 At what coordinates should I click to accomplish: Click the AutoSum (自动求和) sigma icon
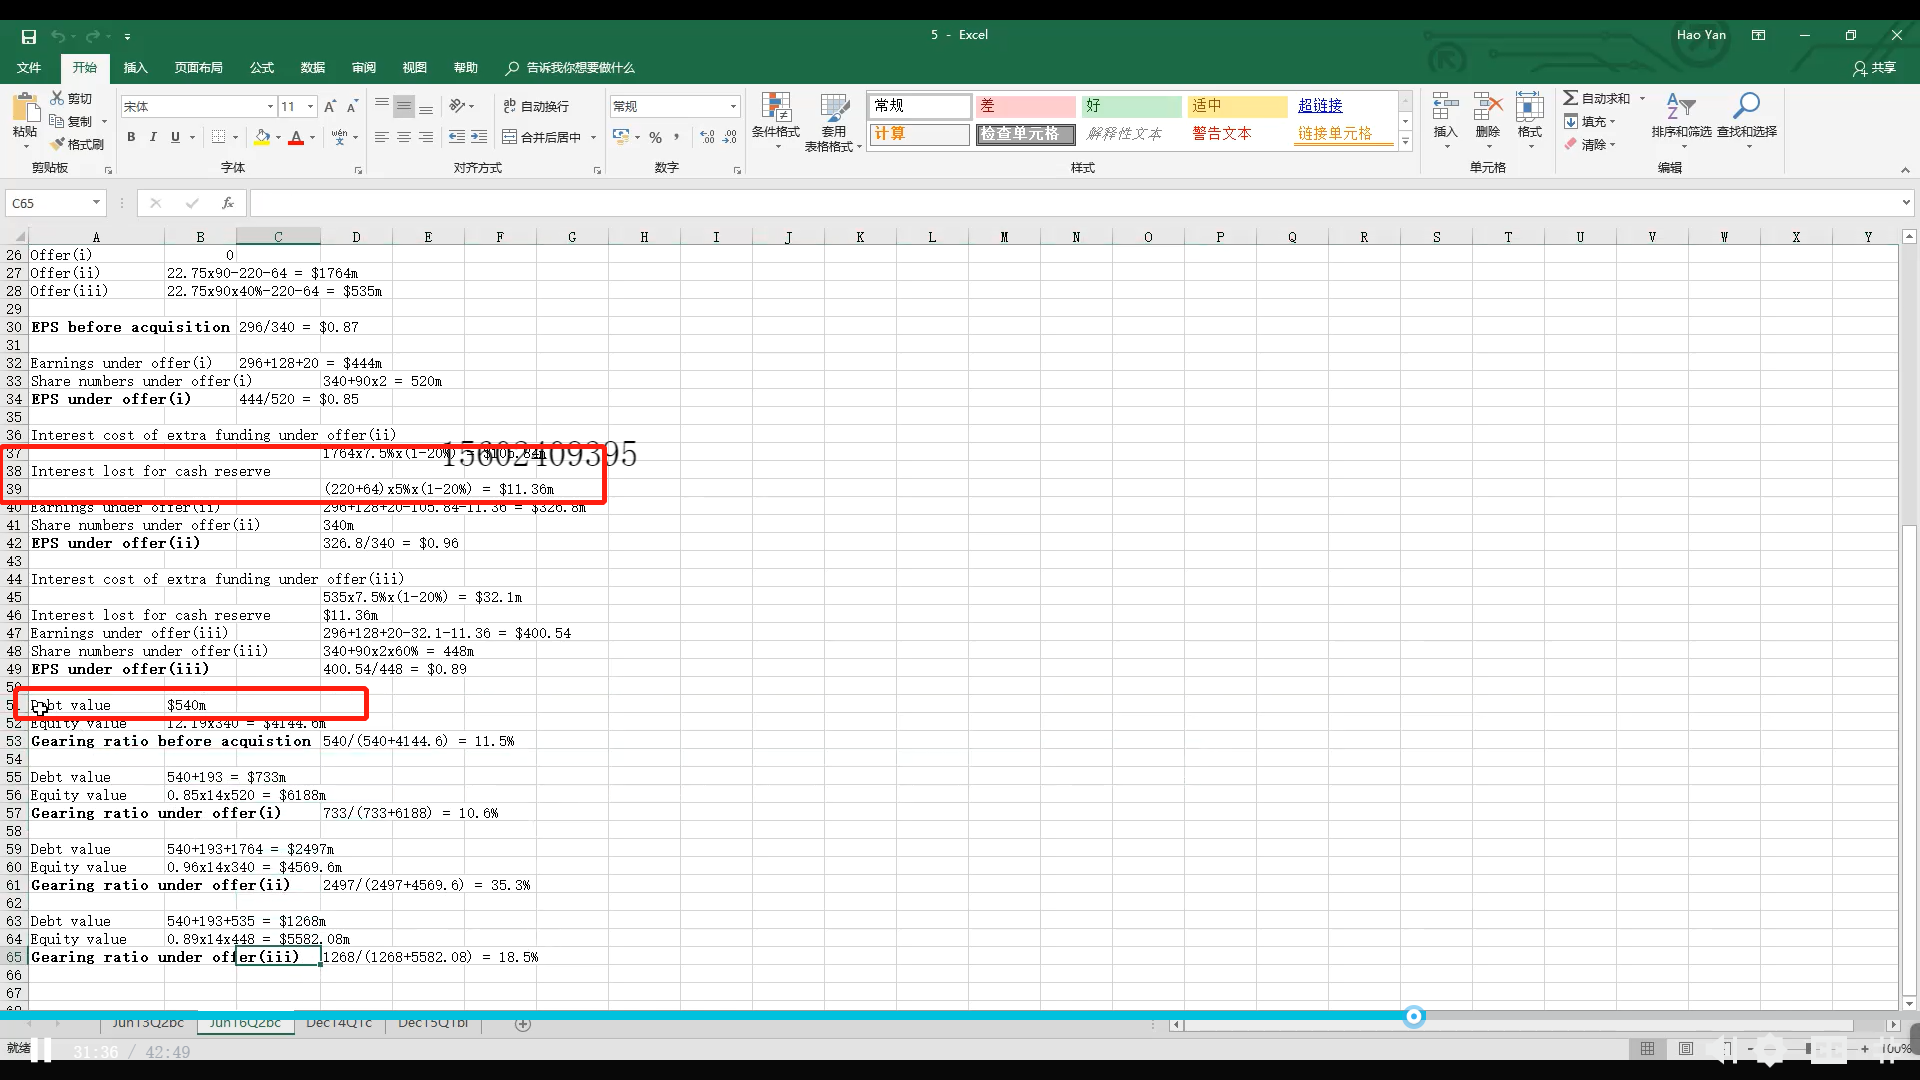[x=1571, y=98]
